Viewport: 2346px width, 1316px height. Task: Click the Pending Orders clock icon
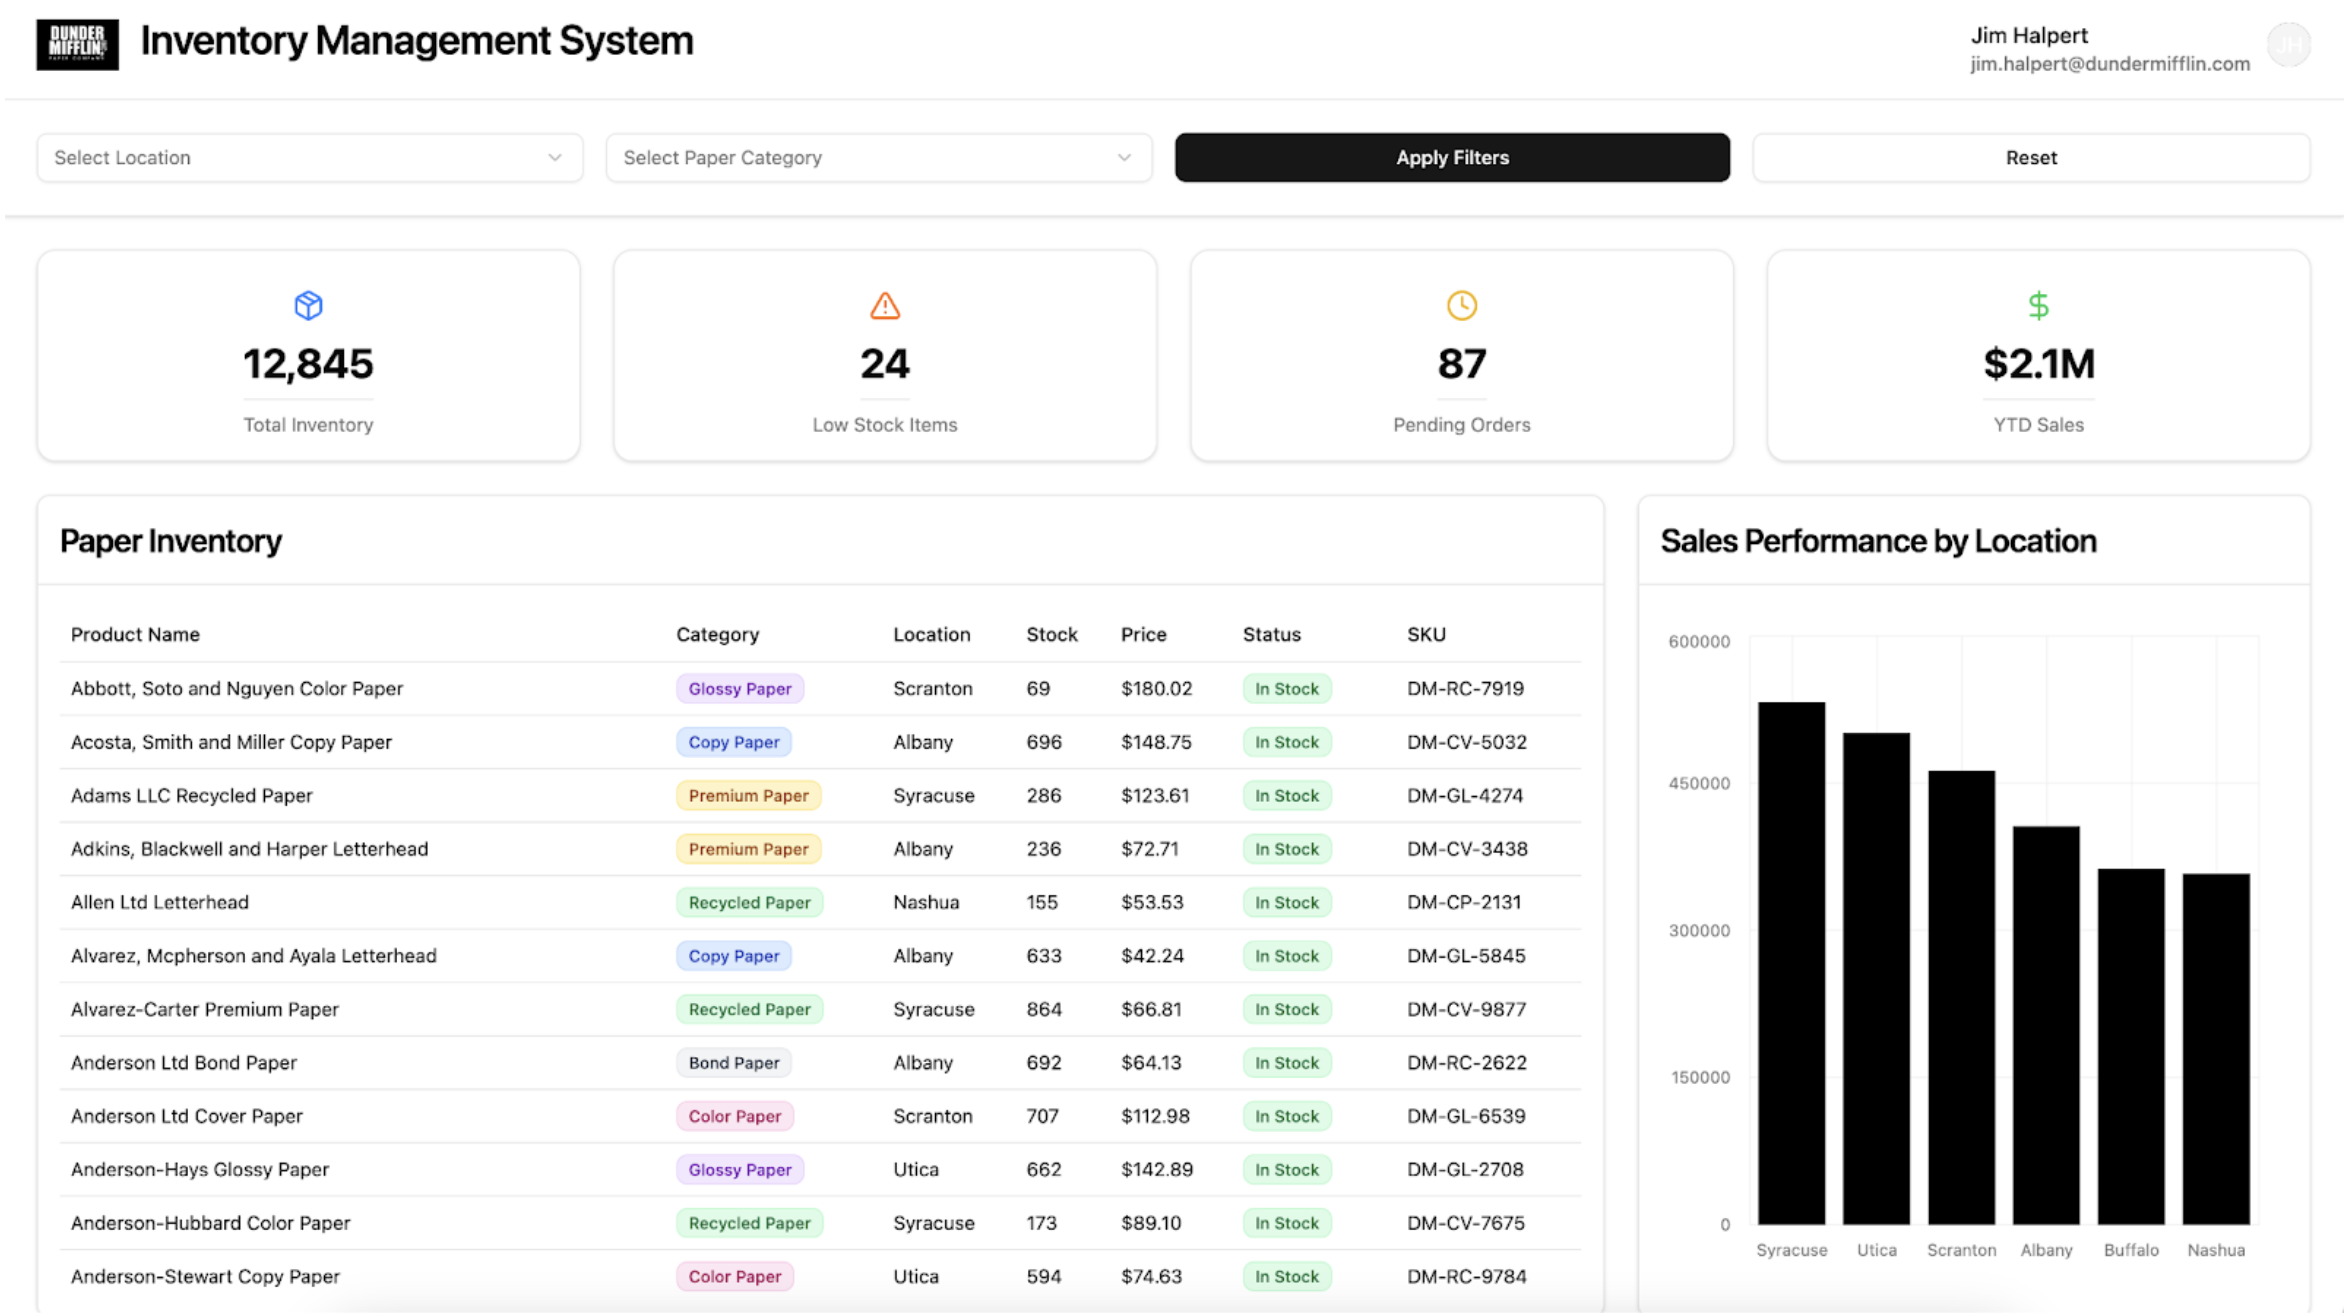[1461, 306]
